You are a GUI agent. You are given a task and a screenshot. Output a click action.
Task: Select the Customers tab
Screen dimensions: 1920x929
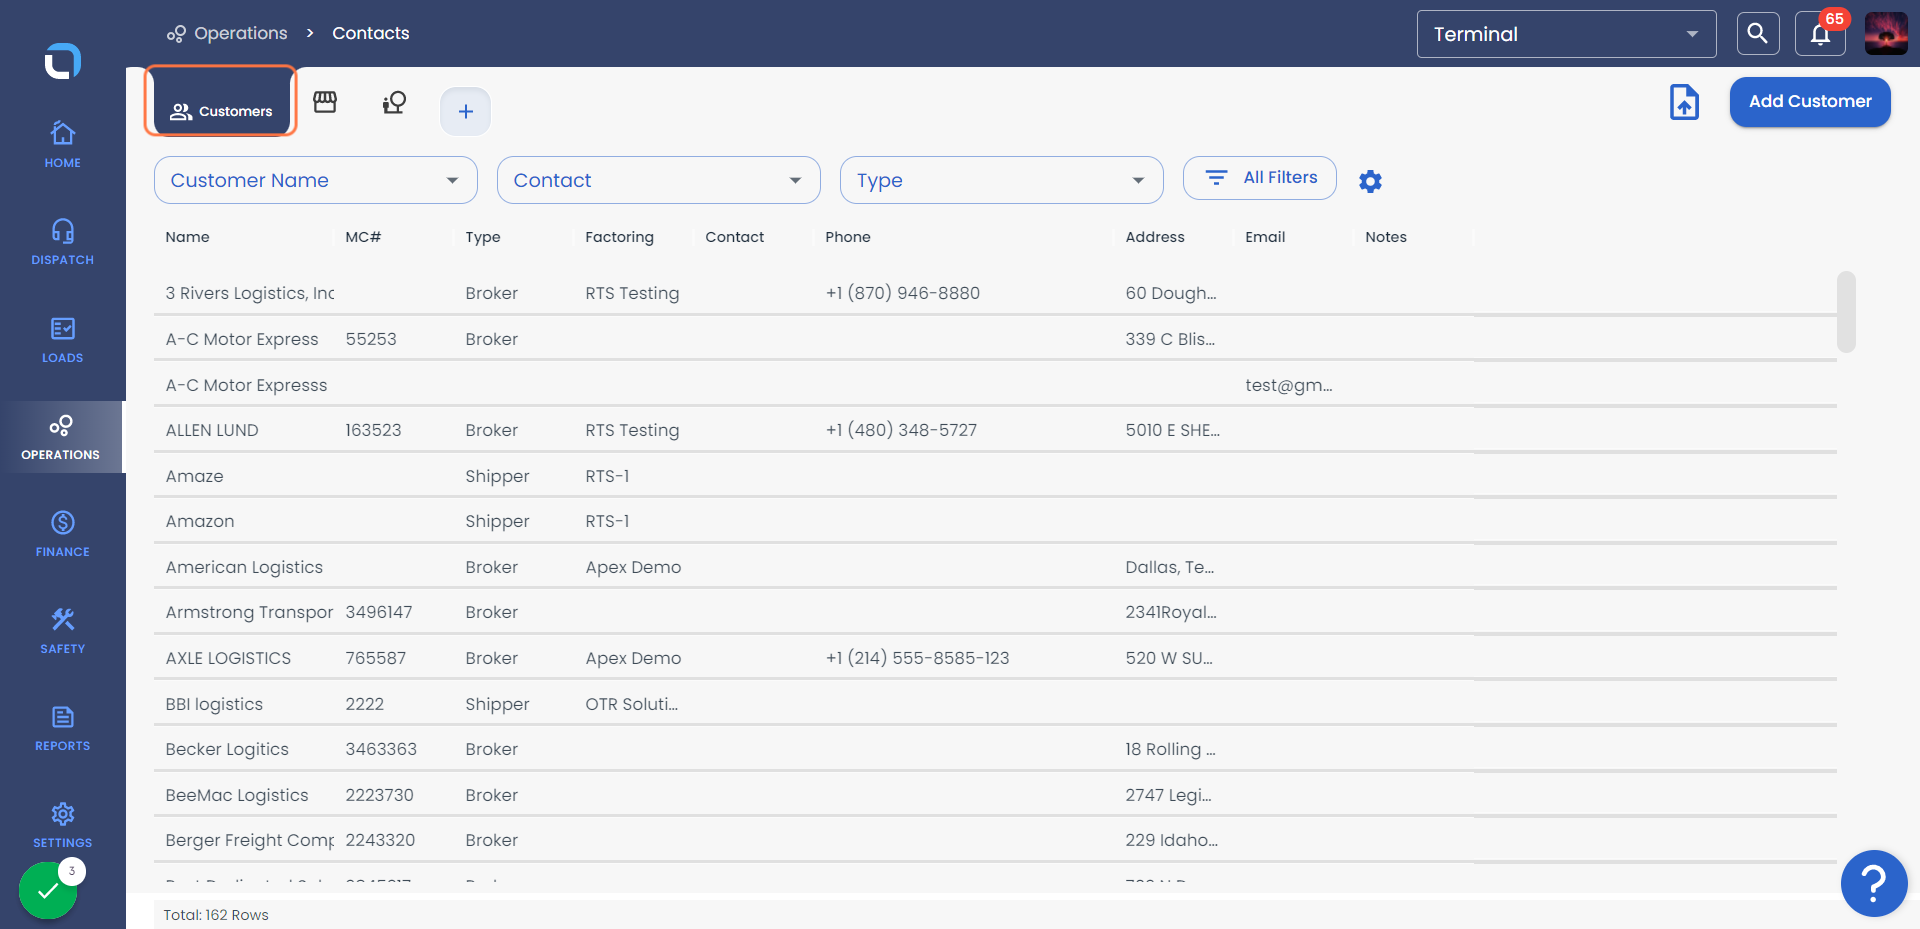pyautogui.click(x=221, y=101)
